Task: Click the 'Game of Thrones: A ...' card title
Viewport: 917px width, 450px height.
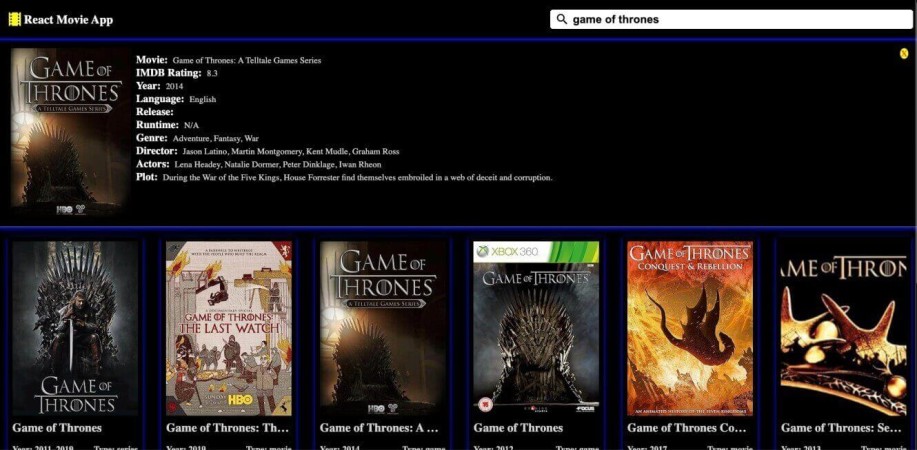Action: click(x=380, y=428)
